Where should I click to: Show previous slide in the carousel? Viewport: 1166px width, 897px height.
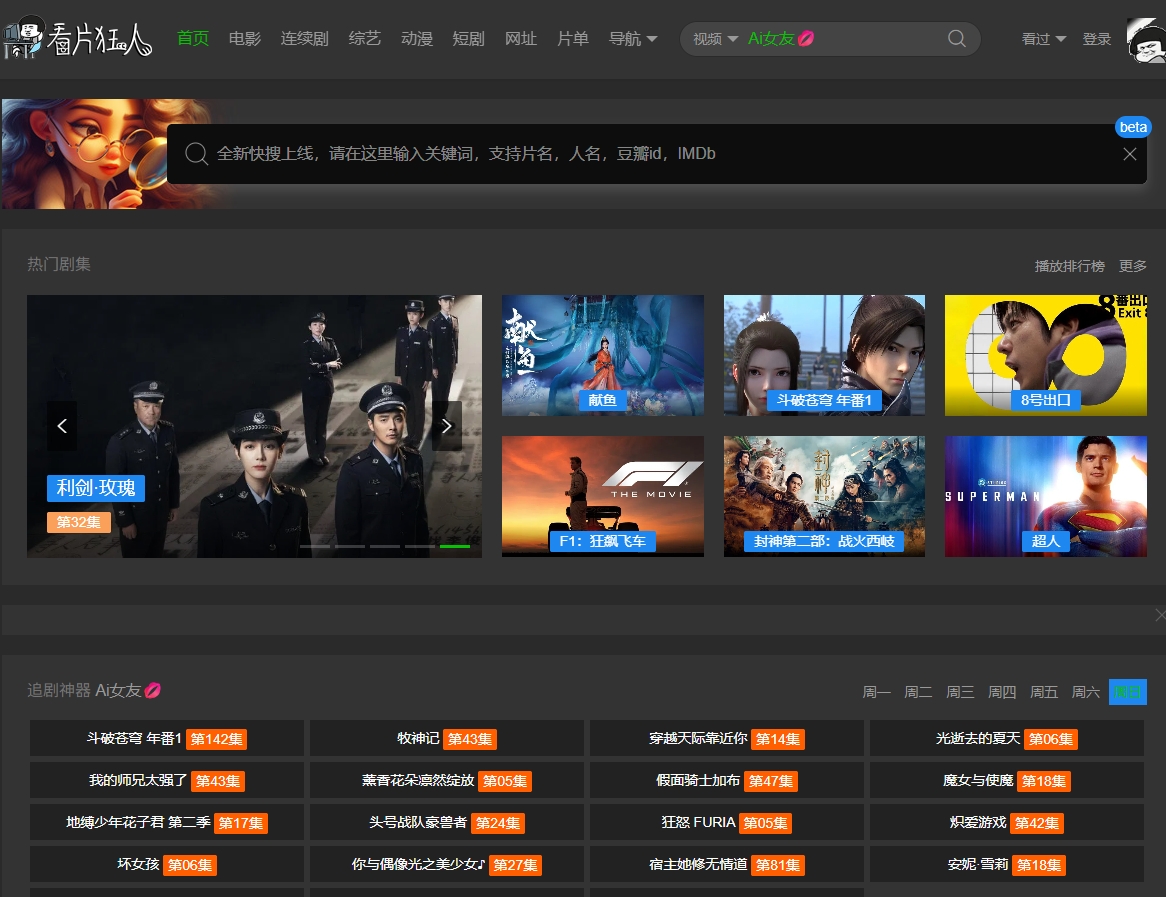point(62,426)
